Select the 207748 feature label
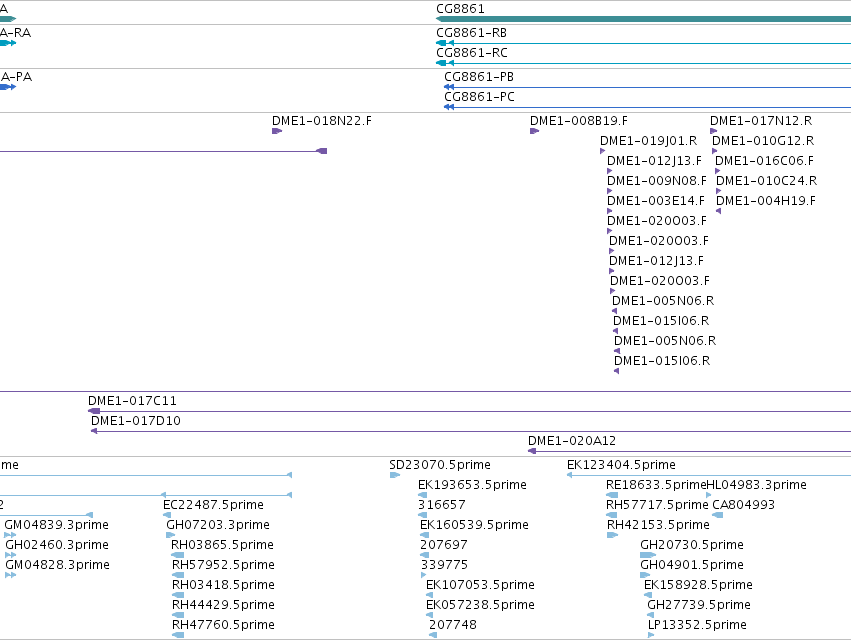Image resolution: width=851 pixels, height=640 pixels. point(453,625)
